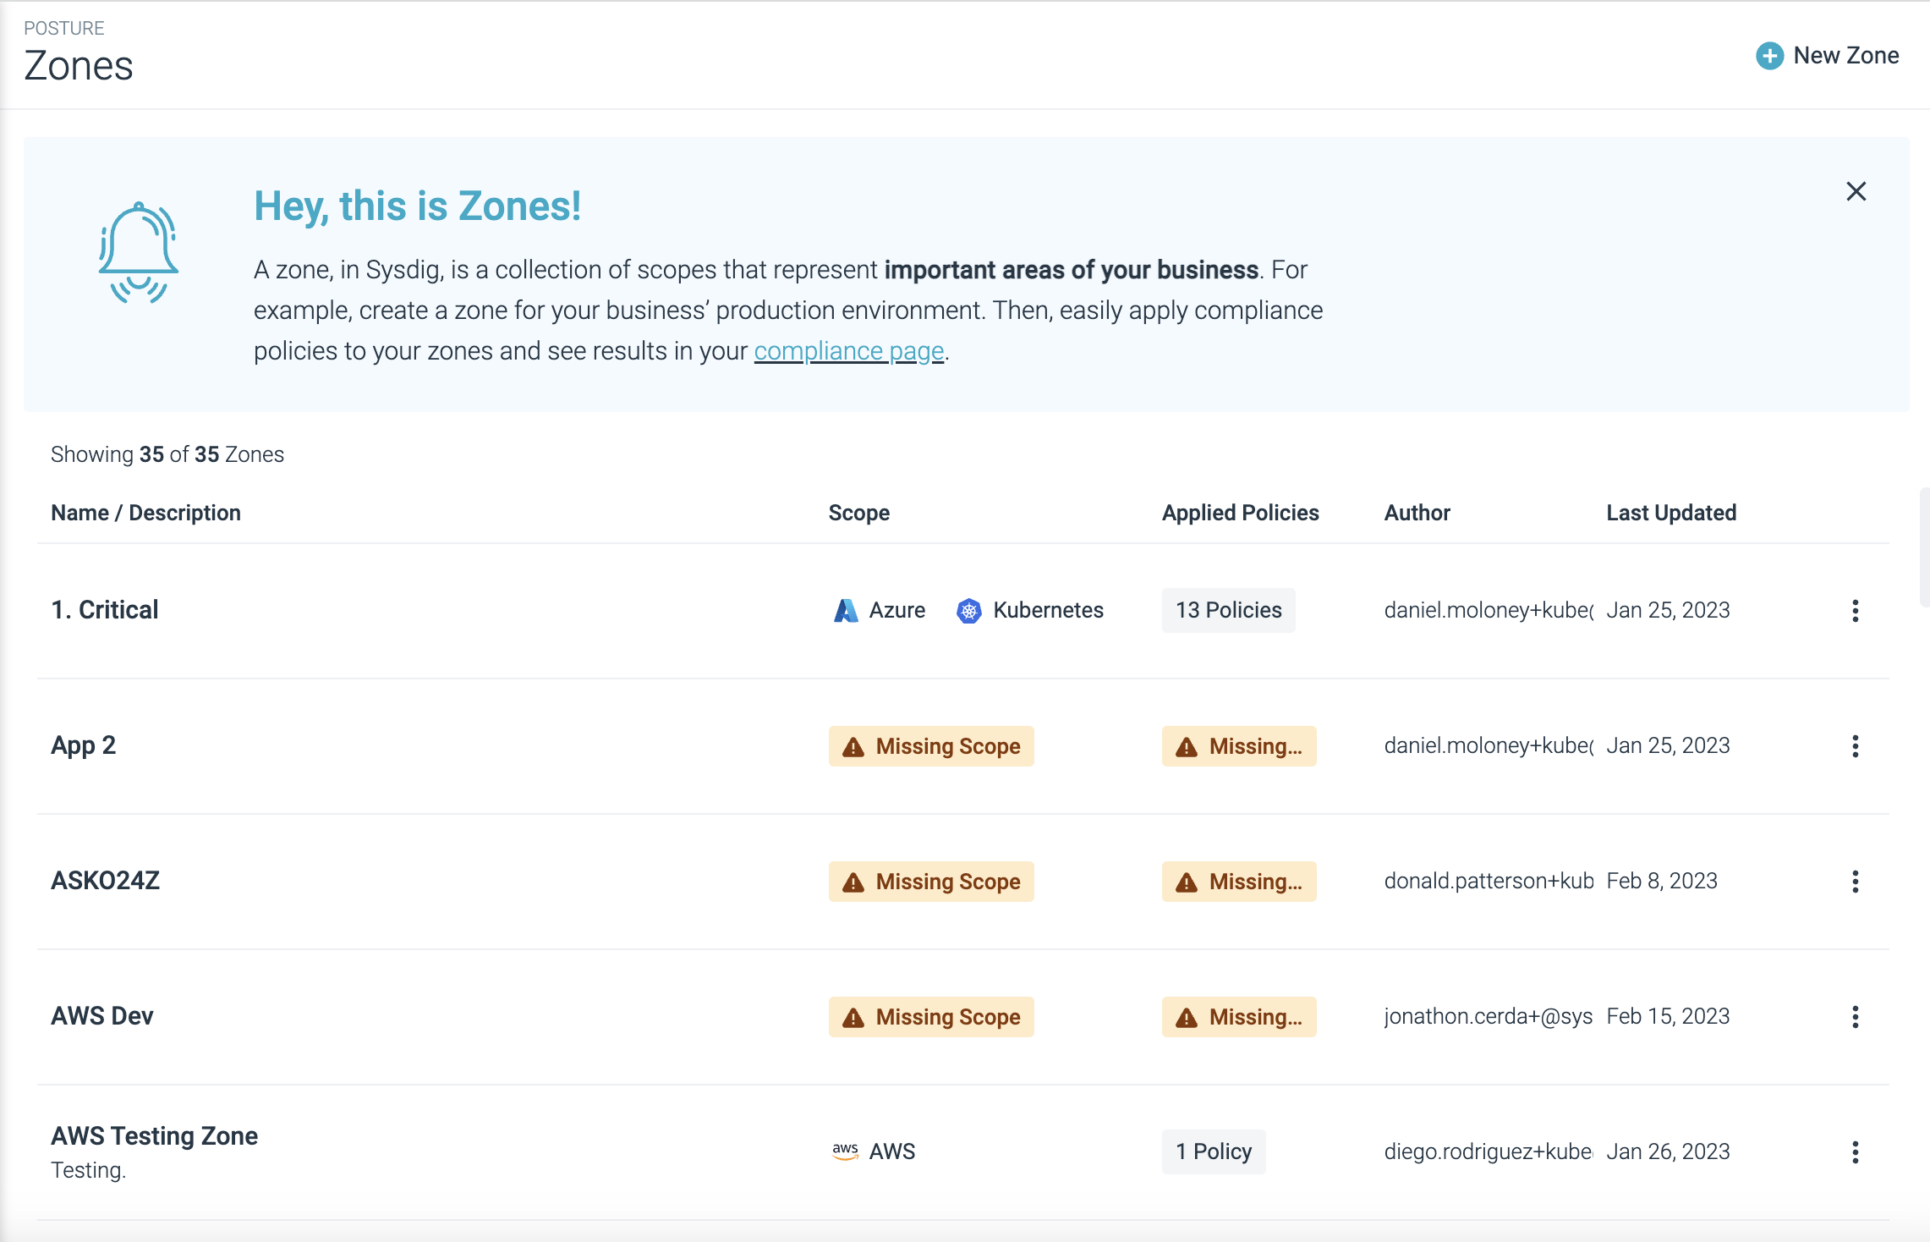
Task: Click the vertical scrollbar on right edge
Action: 1923,548
